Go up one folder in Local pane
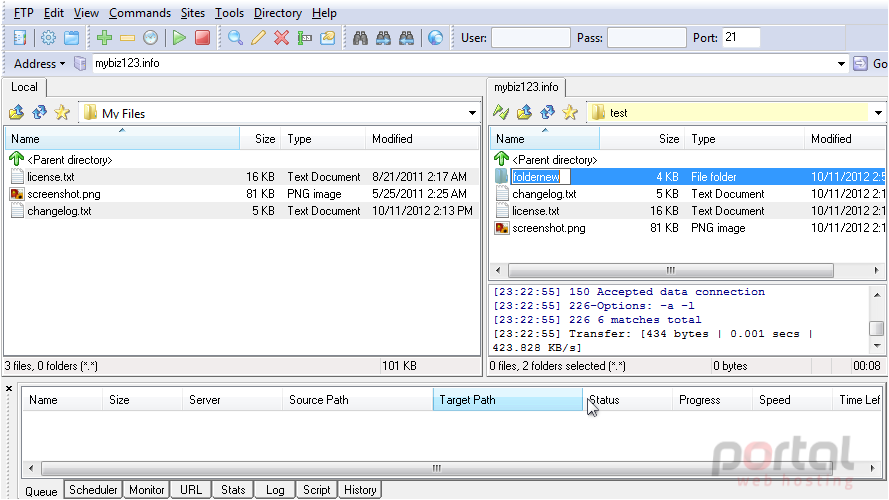 point(16,113)
